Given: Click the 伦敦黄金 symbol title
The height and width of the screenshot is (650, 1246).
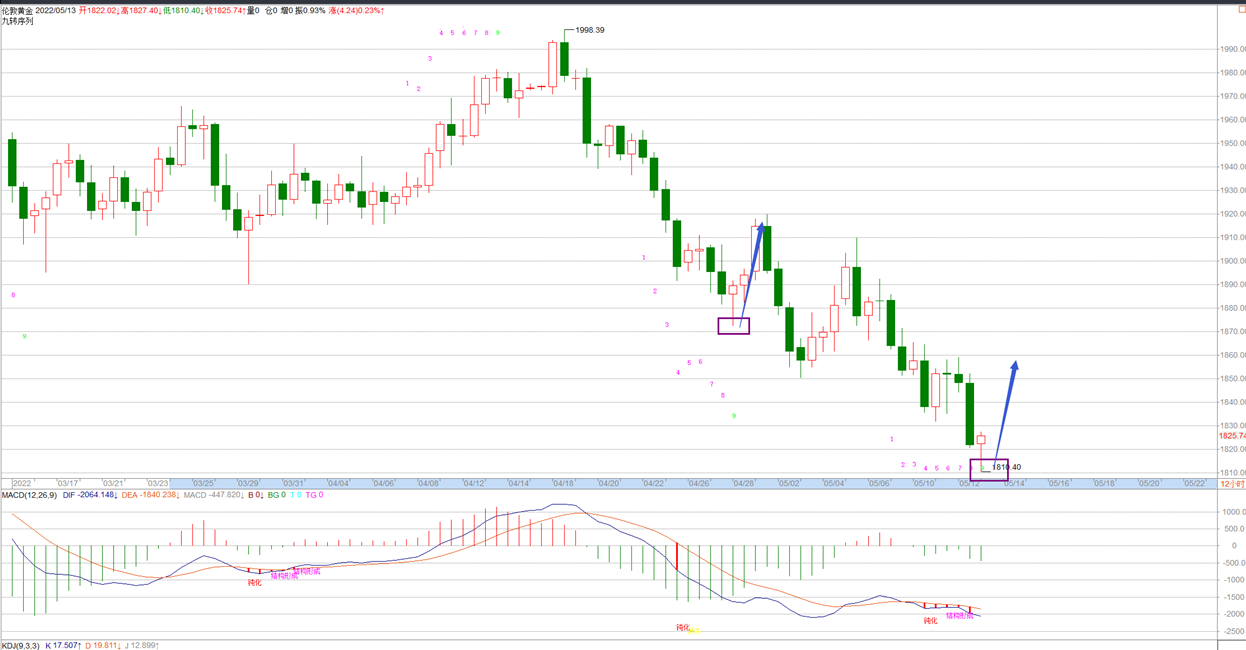Looking at the screenshot, I should [x=17, y=10].
